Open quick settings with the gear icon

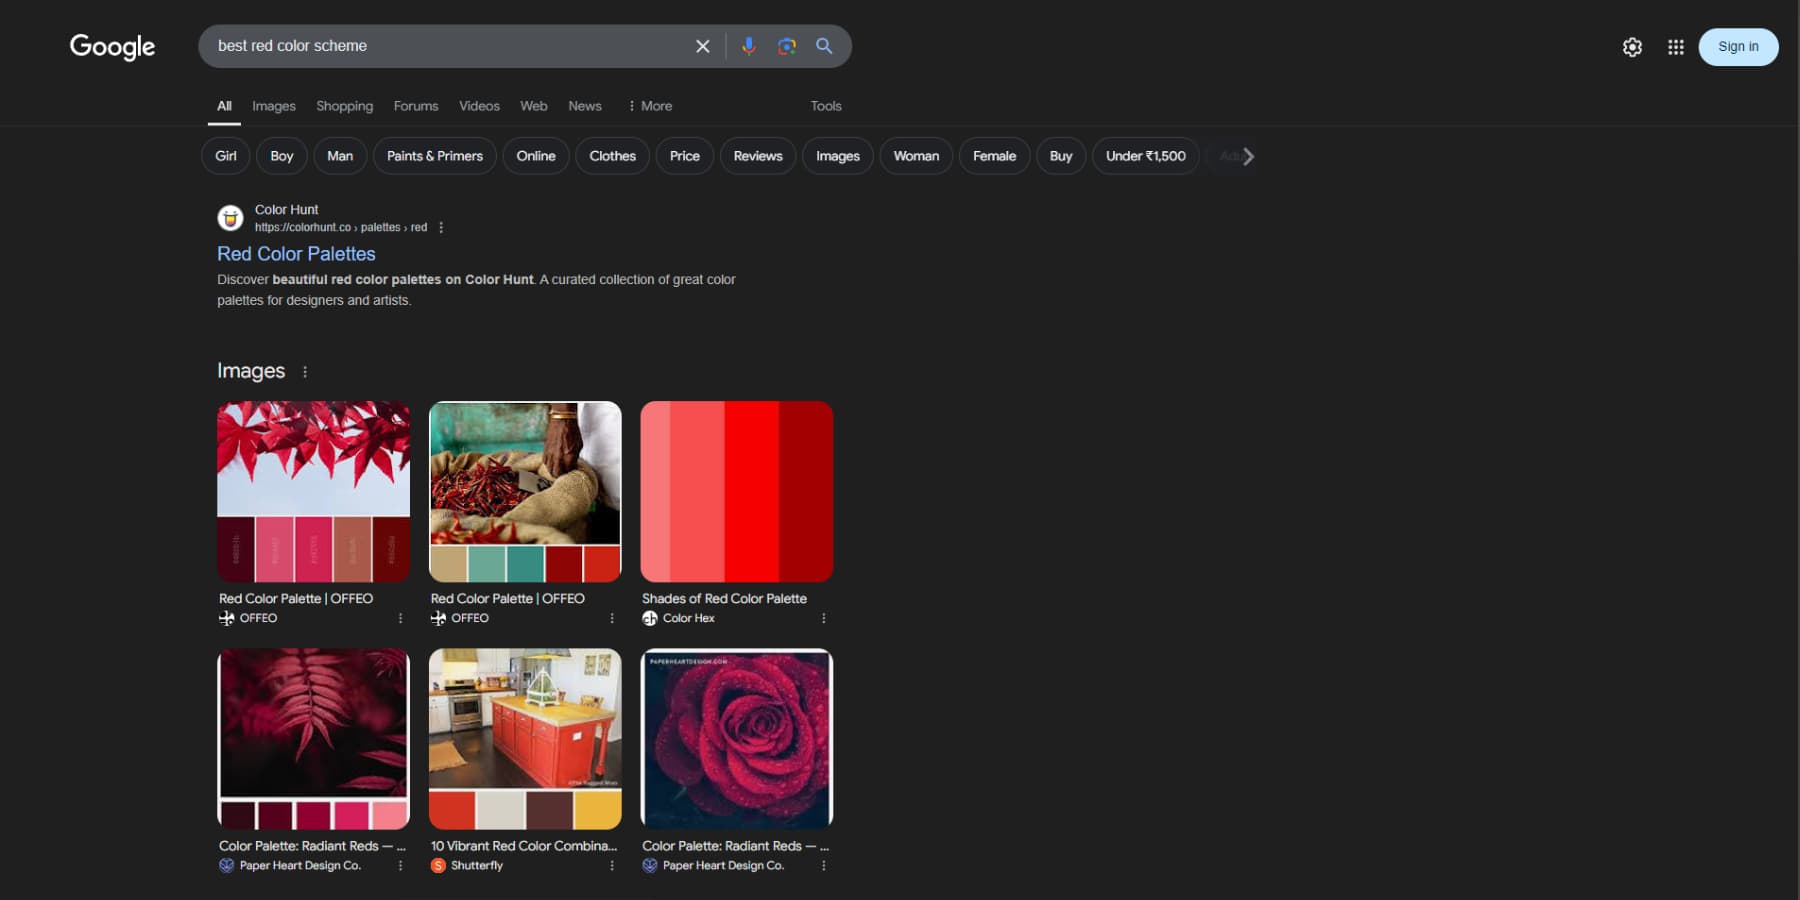click(1632, 46)
